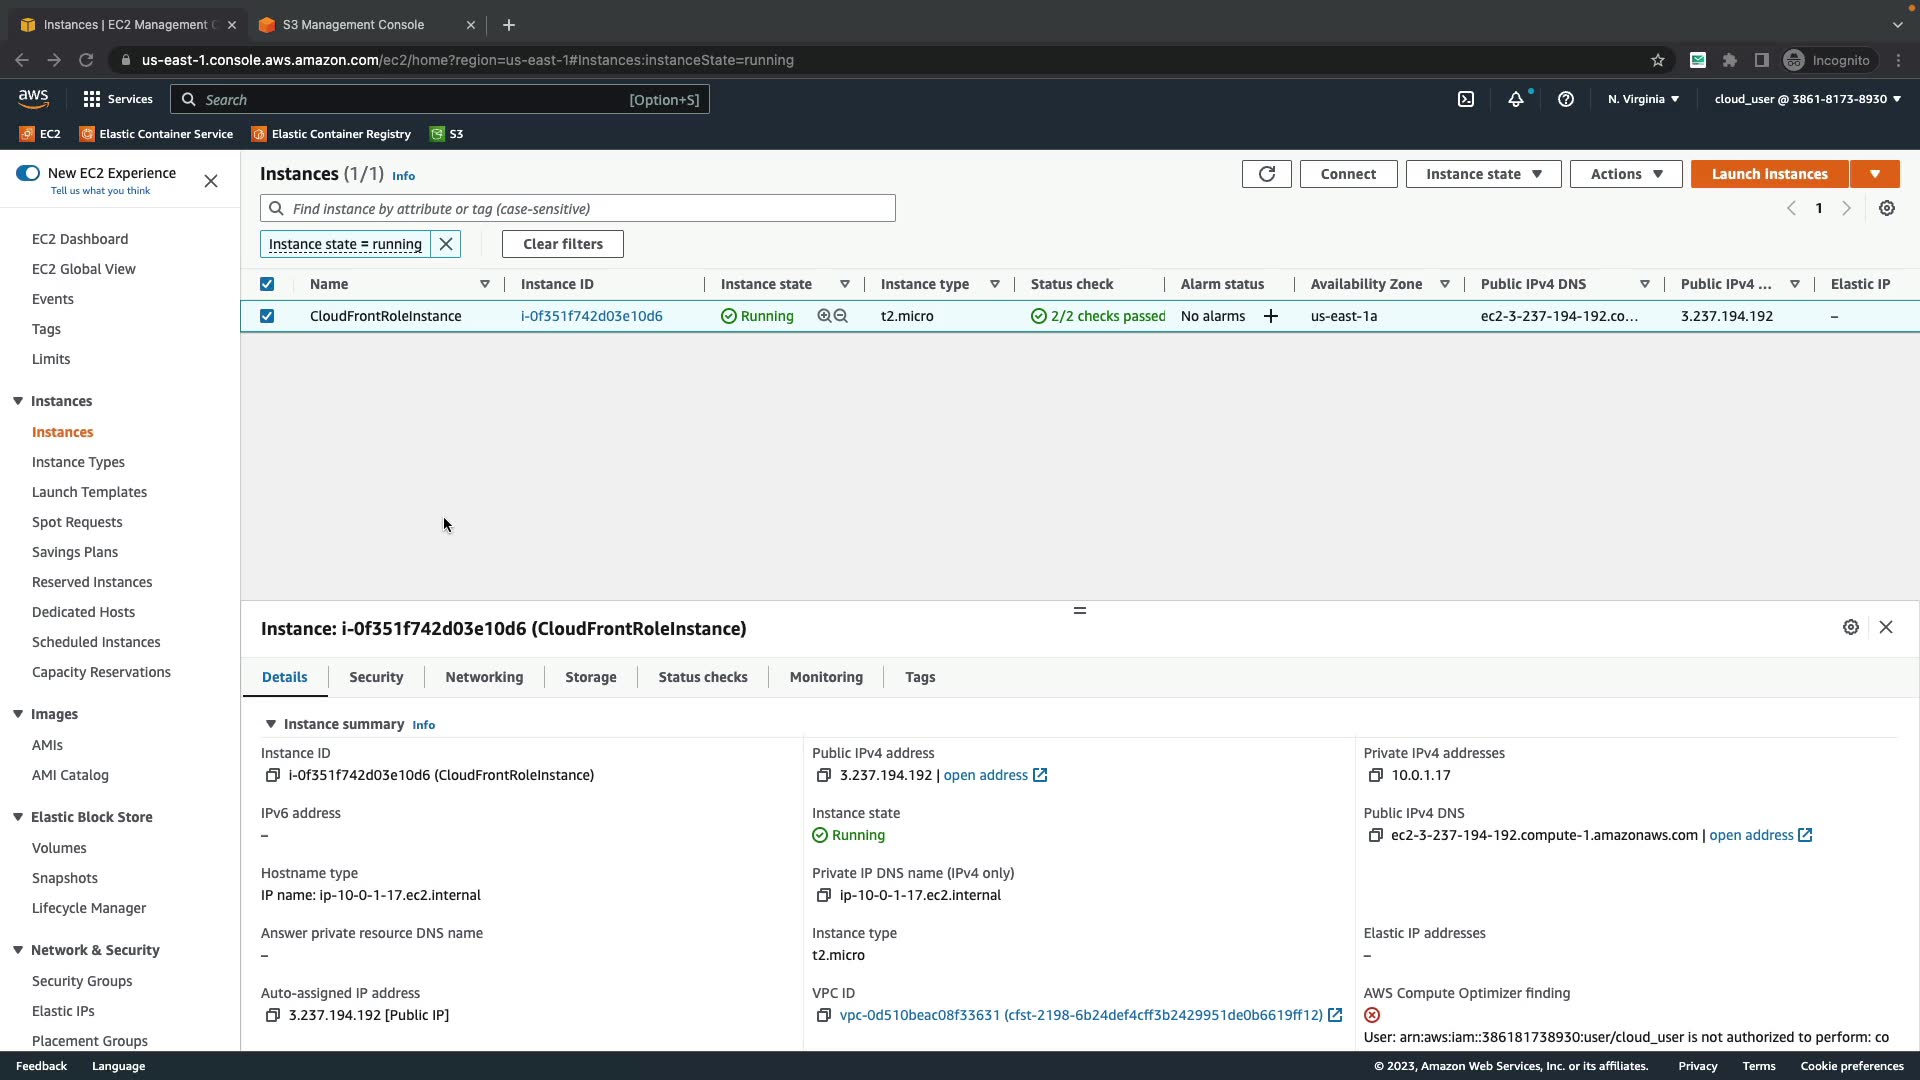Click the plus icon to add alarm
The image size is (1920, 1080).
pyautogui.click(x=1271, y=316)
